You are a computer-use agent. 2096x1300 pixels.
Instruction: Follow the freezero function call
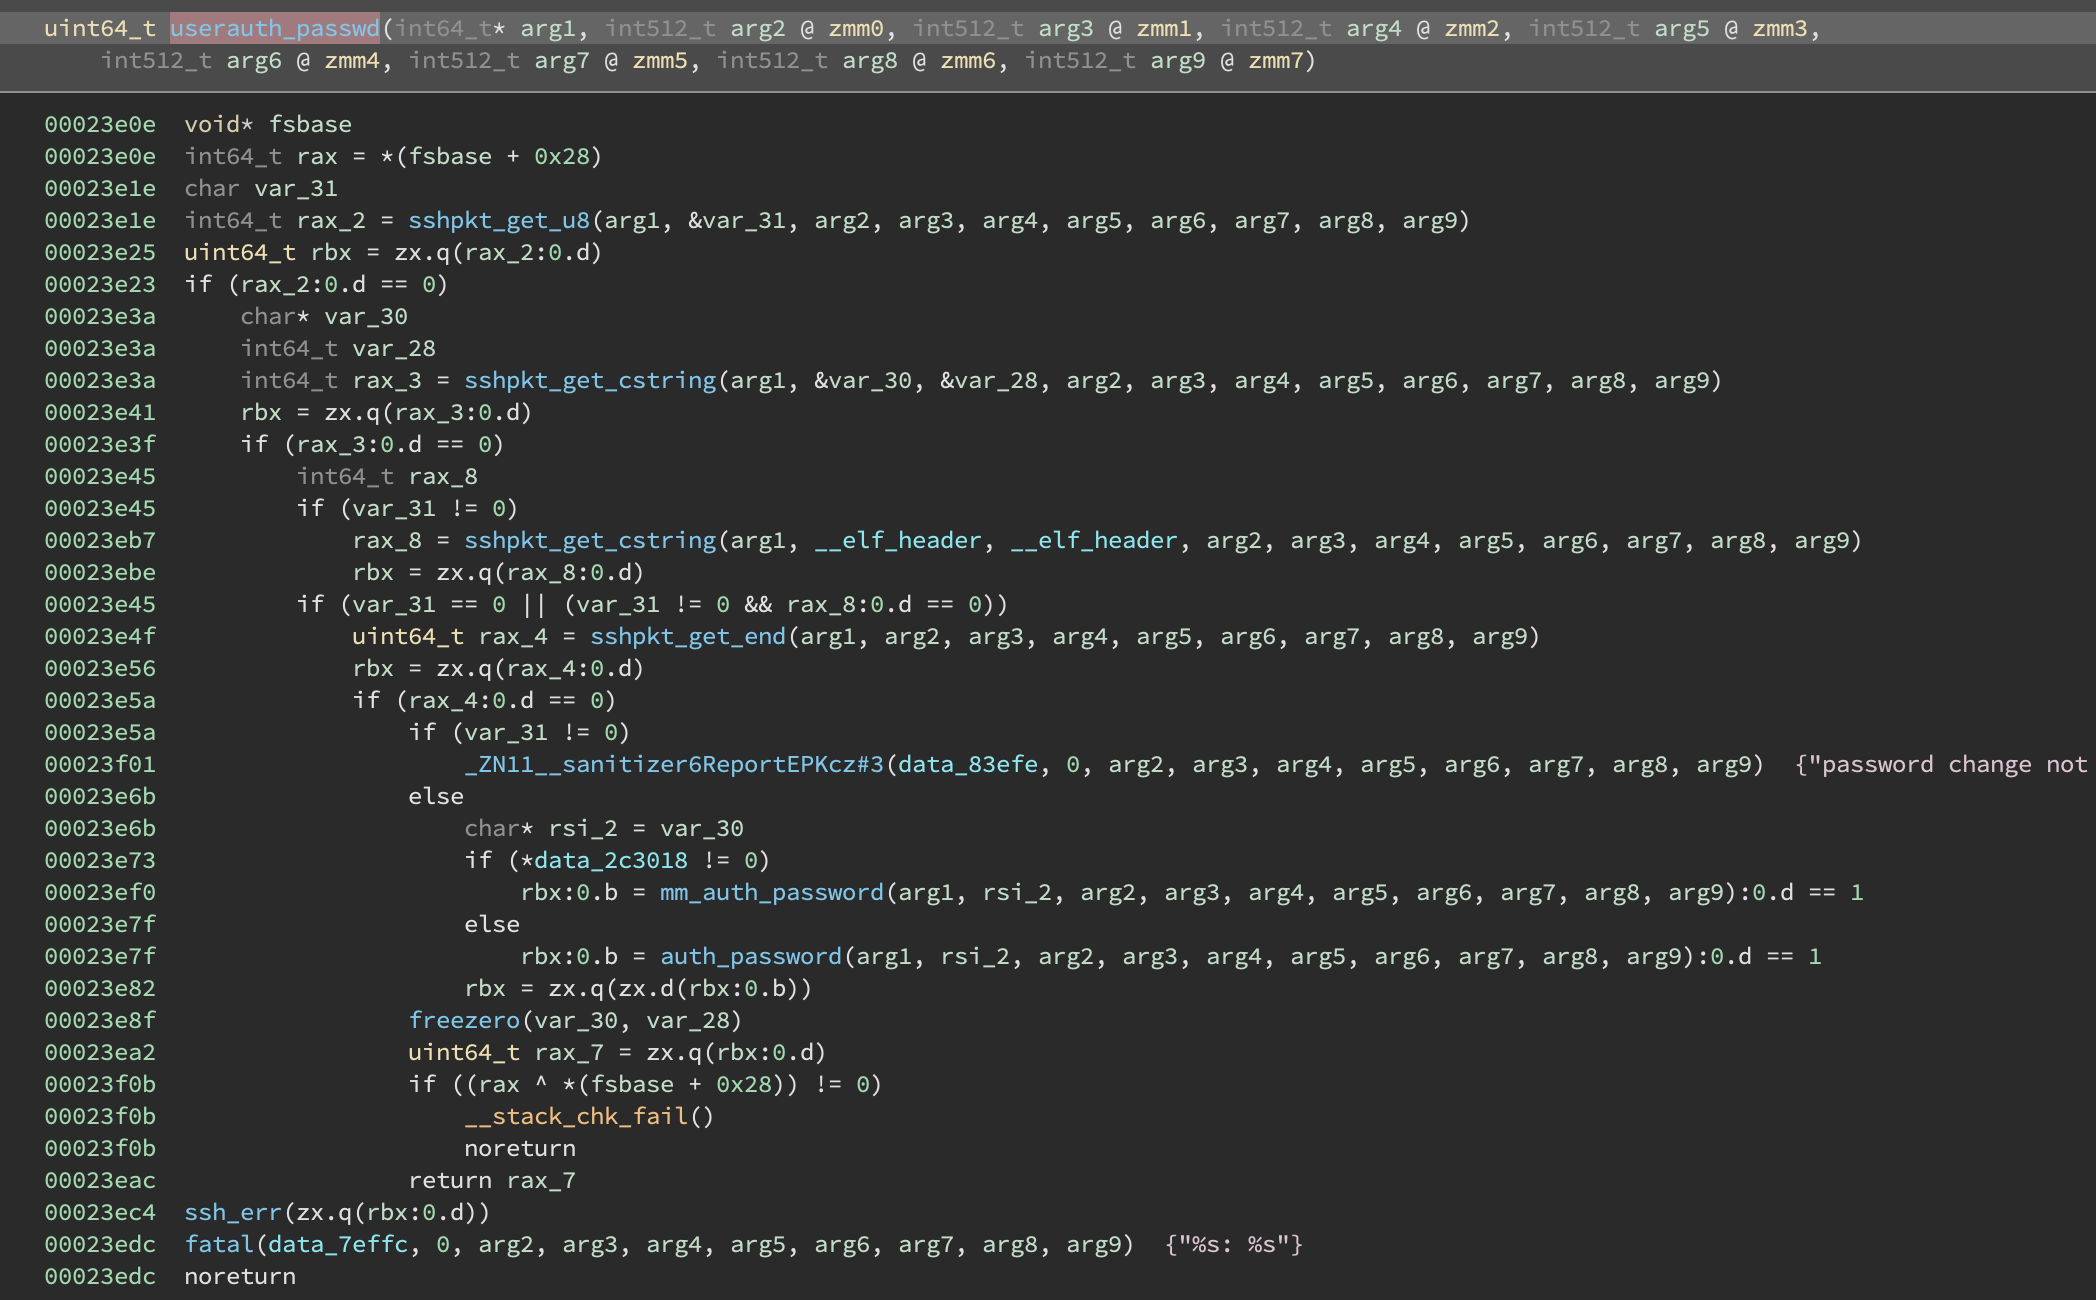click(464, 1020)
